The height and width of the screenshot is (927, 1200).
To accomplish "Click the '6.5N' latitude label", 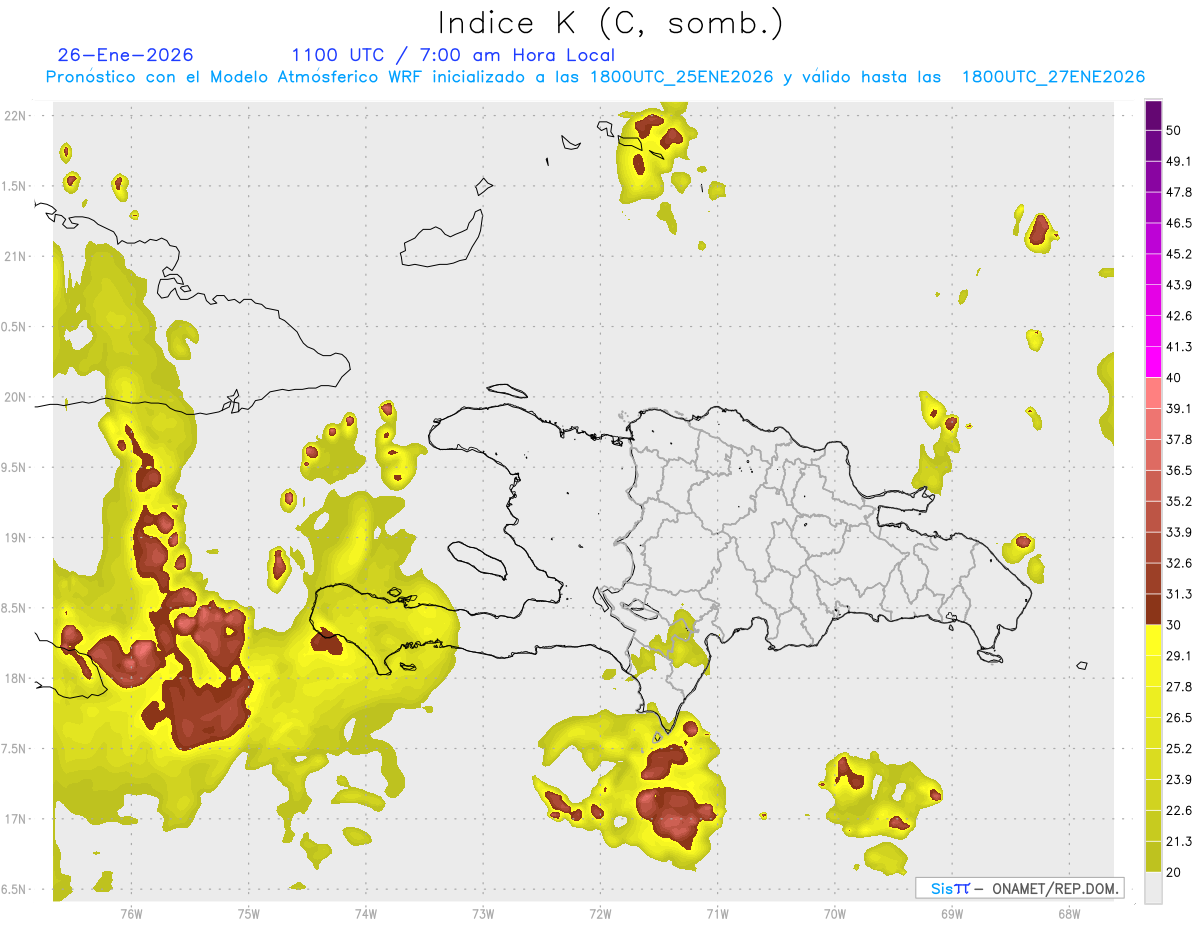I will pos(14,889).
